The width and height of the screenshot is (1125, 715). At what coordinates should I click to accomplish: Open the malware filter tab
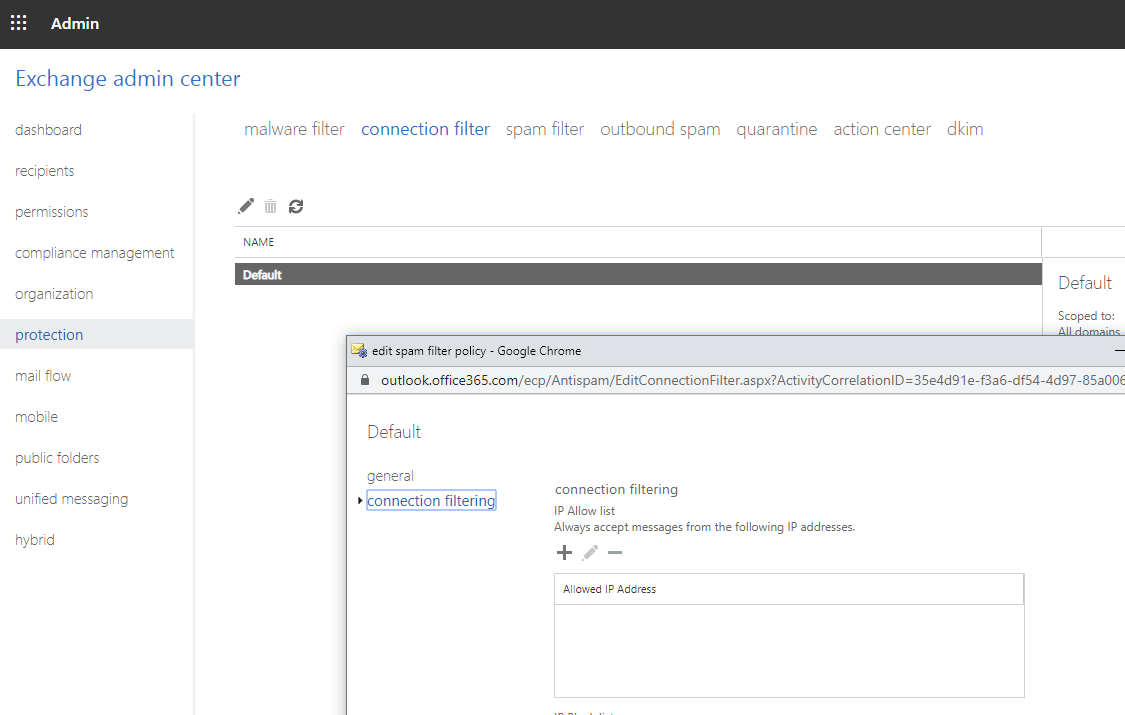[294, 129]
